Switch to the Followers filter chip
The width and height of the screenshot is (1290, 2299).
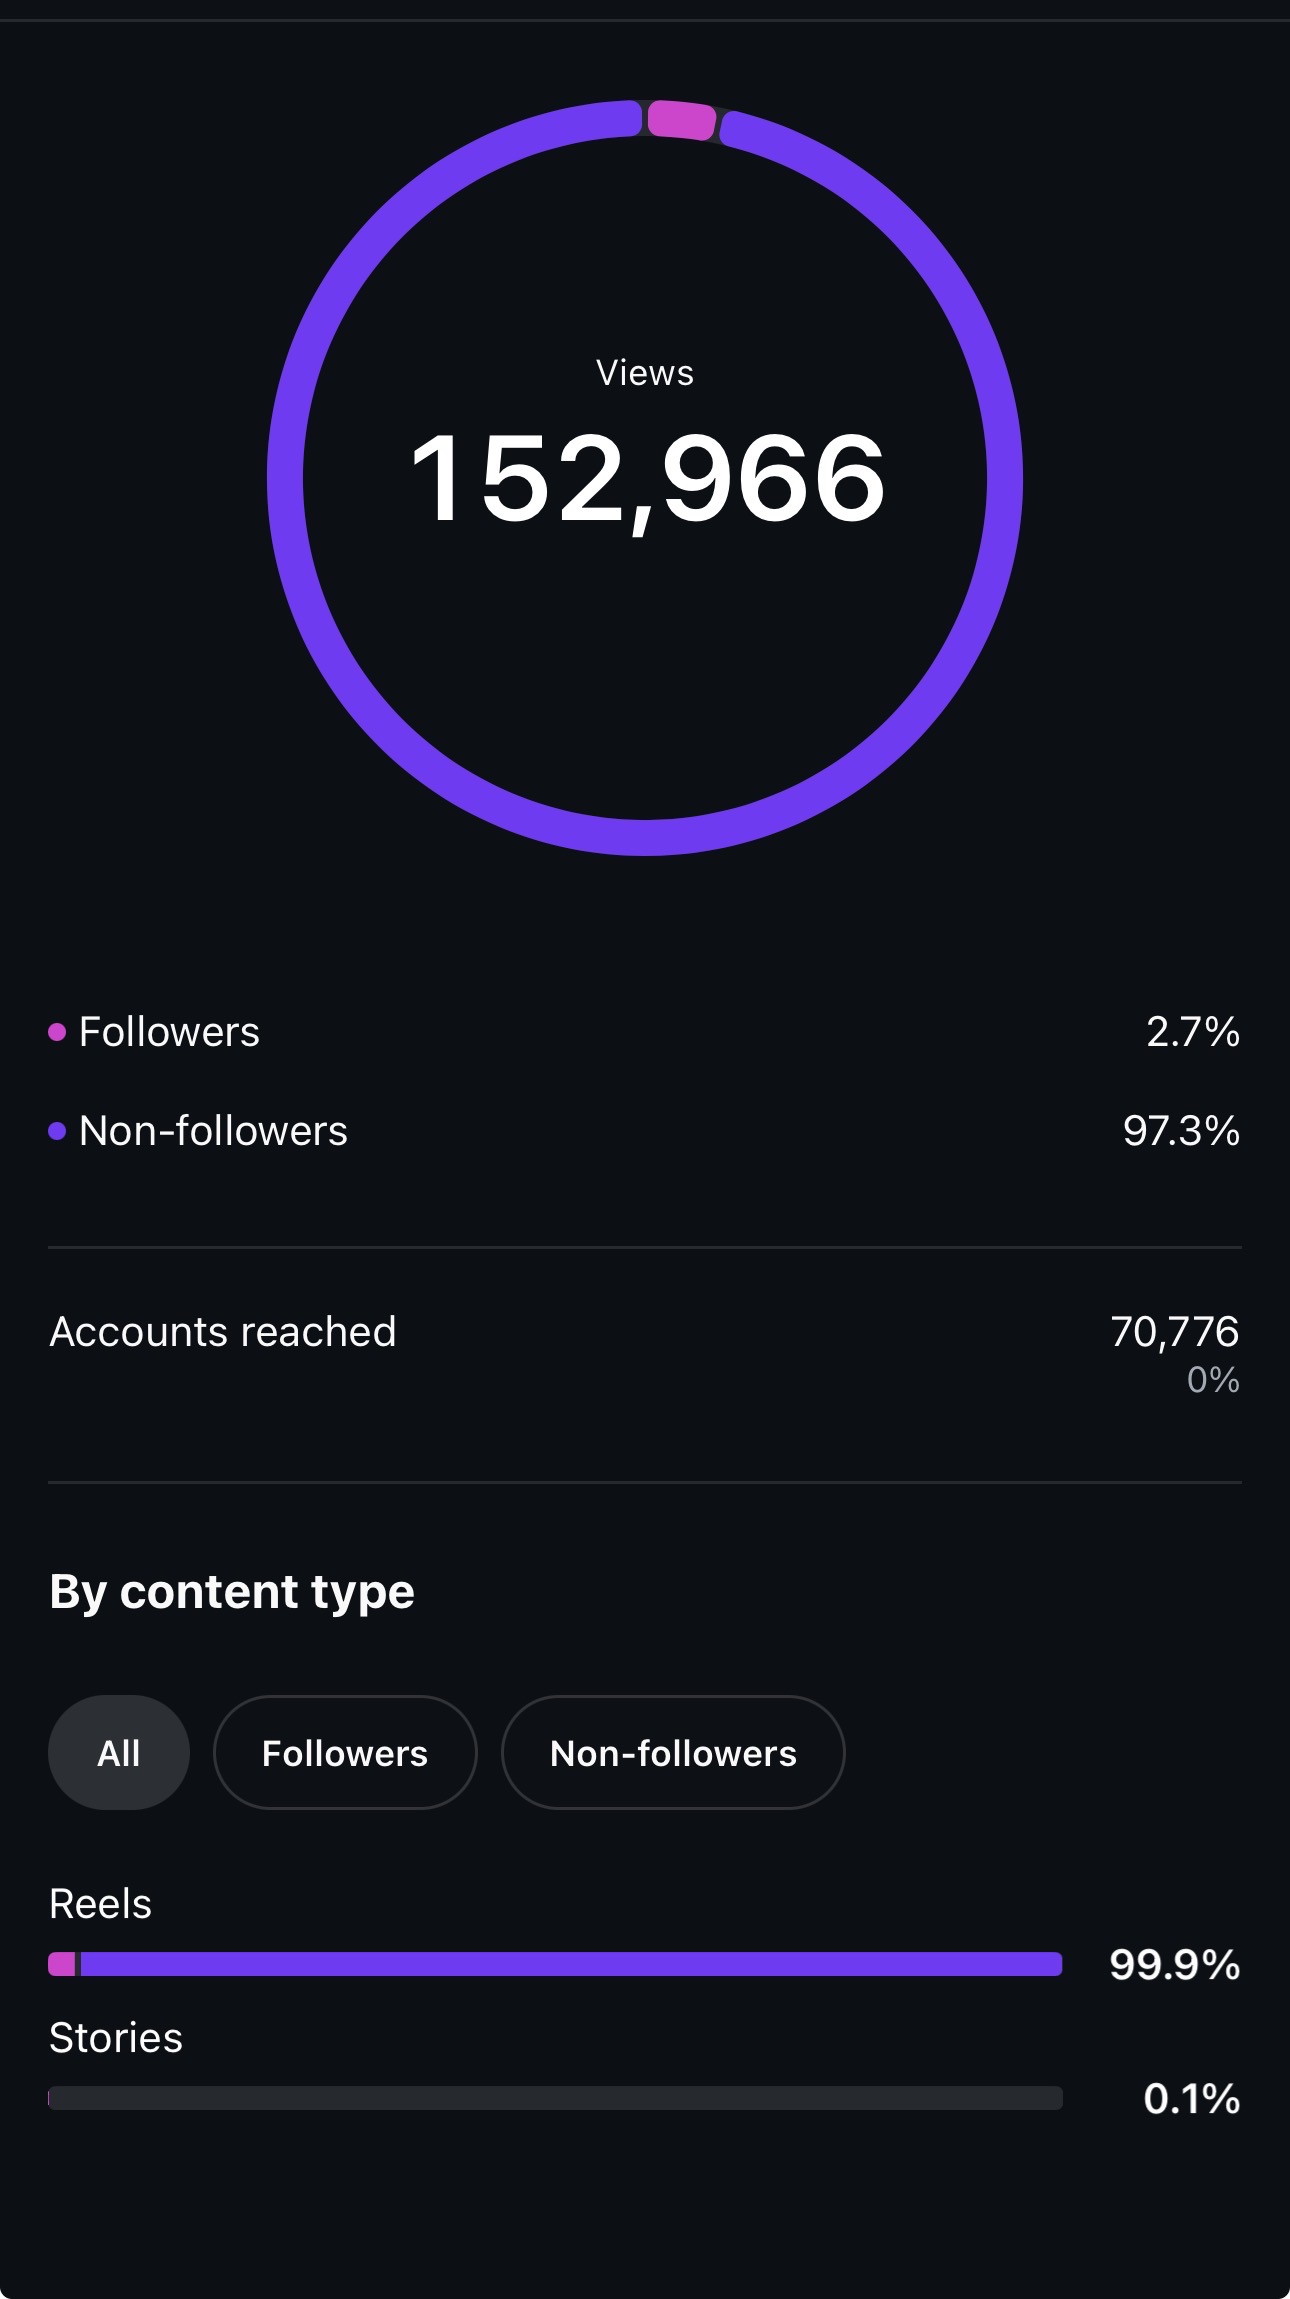point(345,1752)
